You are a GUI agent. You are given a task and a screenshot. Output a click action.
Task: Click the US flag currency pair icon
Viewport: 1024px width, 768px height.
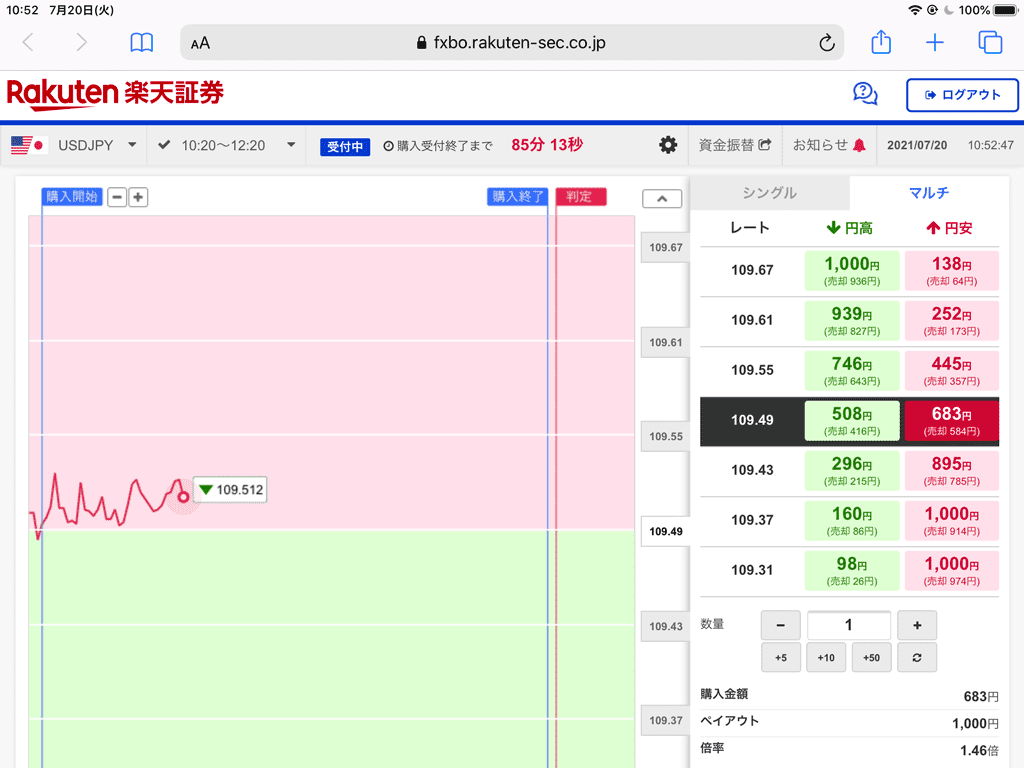pyautogui.click(x=28, y=144)
